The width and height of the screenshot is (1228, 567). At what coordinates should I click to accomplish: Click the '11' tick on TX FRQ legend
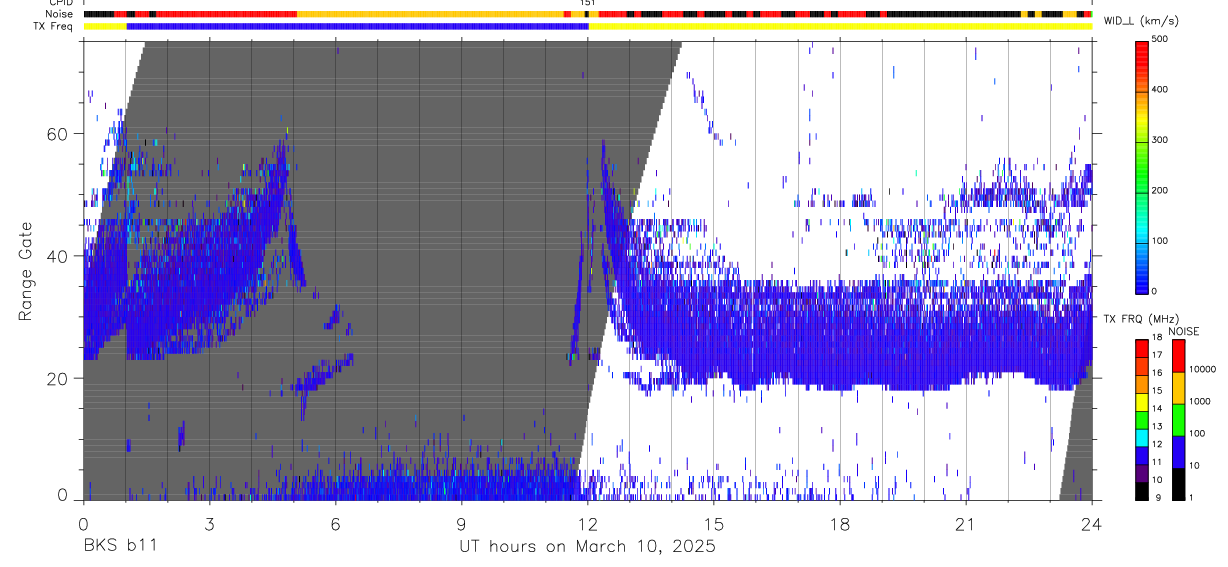pyautogui.click(x=1158, y=462)
